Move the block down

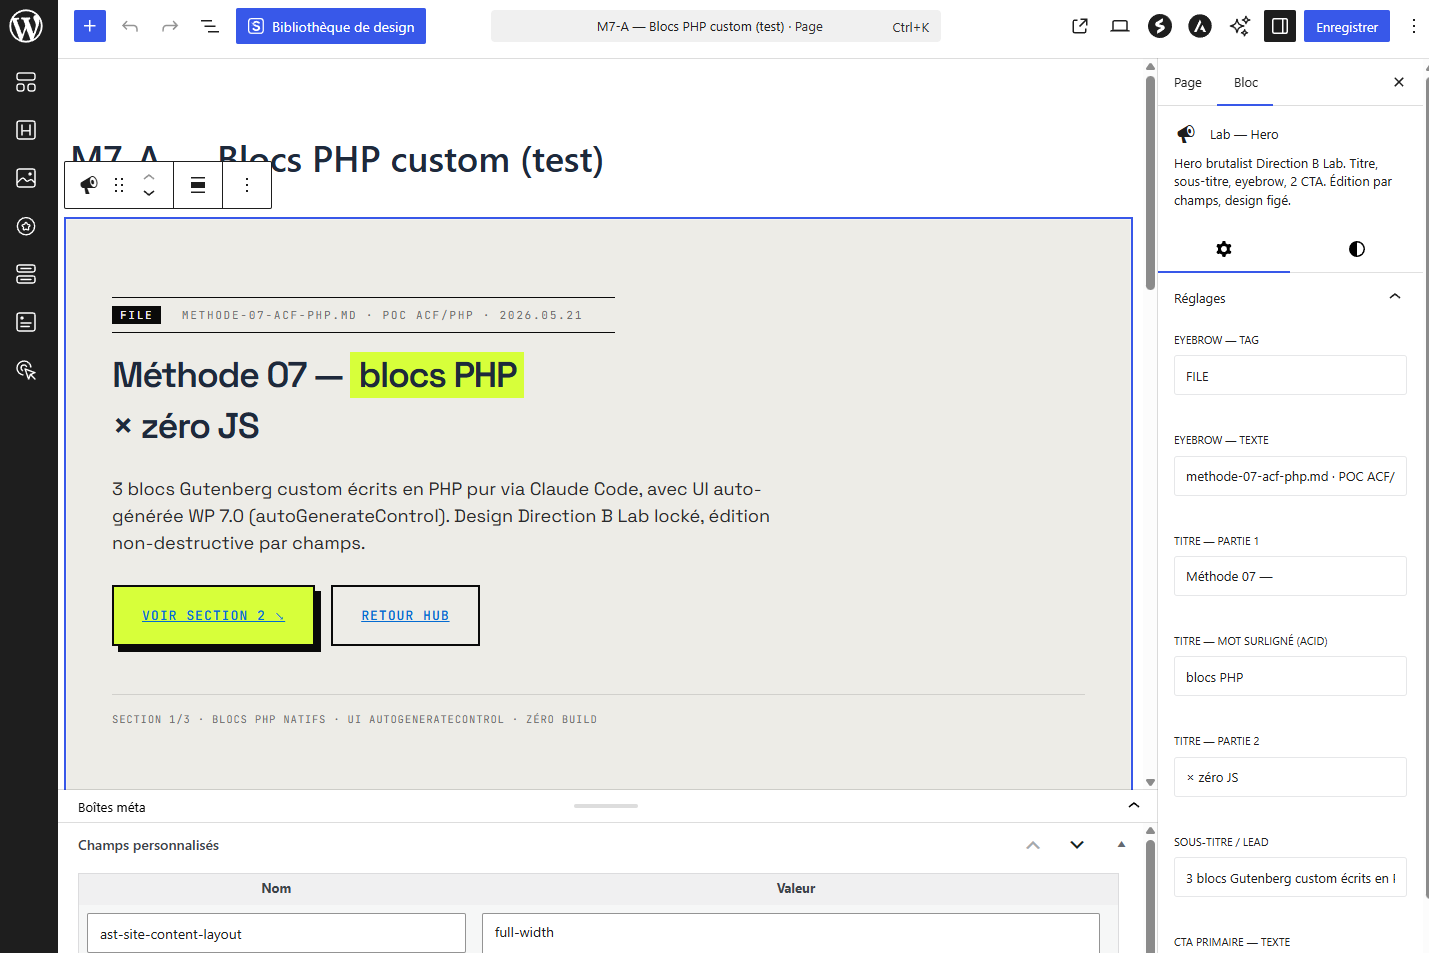[149, 193]
